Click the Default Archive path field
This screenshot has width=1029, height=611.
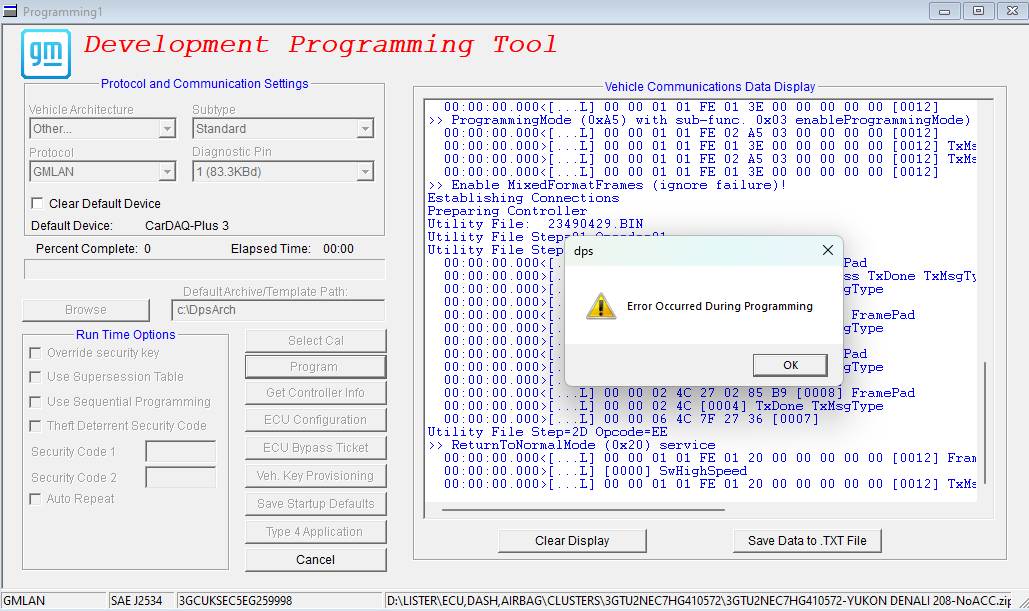click(x=278, y=310)
